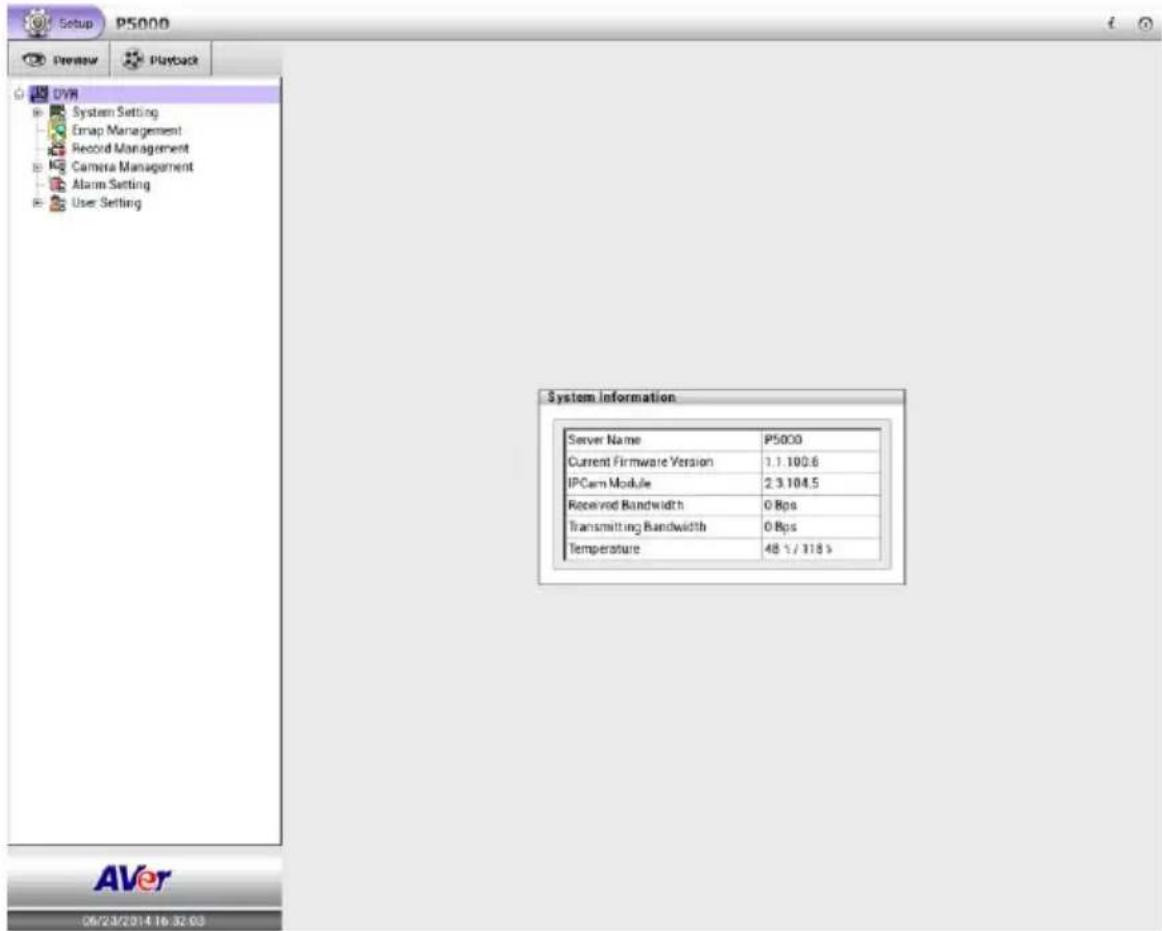The image size is (1162, 931).
Task: Select the Transmitting Bandwidth 0 Bps value
Action: [821, 527]
